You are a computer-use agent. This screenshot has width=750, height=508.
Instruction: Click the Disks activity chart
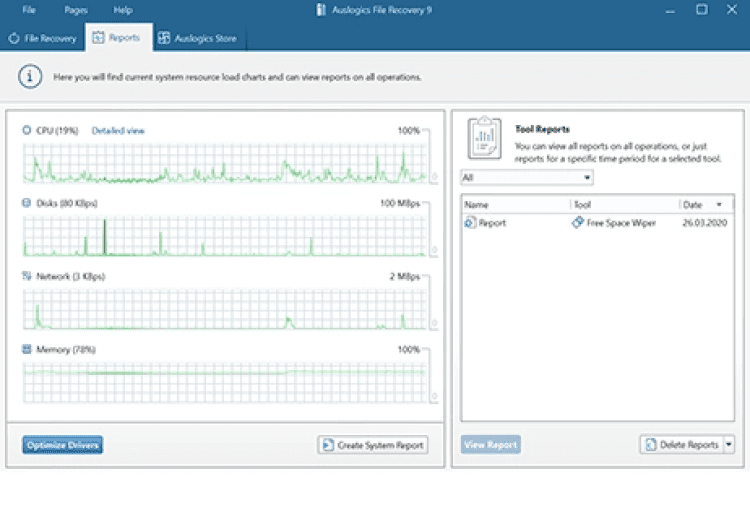click(x=224, y=236)
